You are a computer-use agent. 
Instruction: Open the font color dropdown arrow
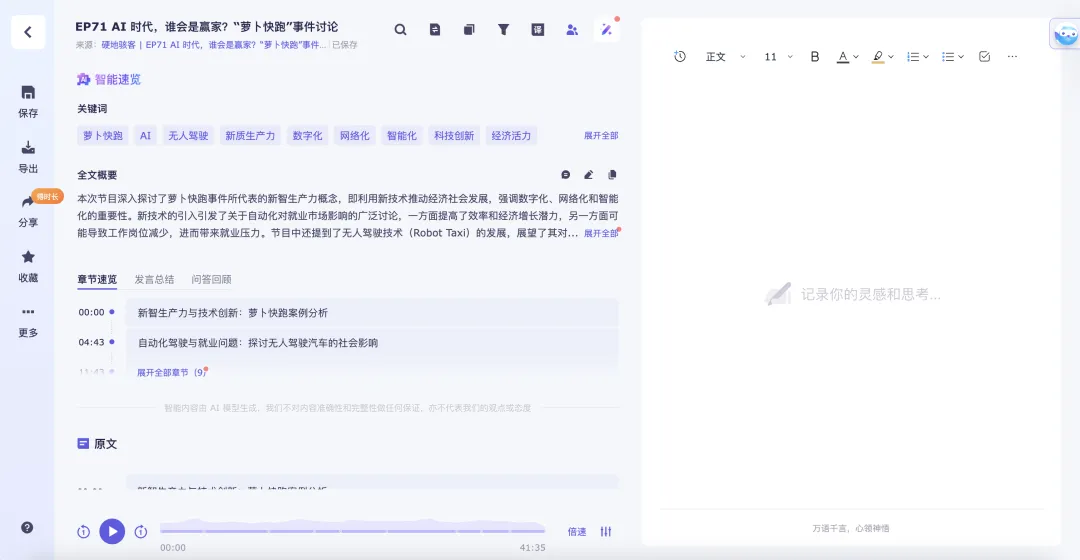point(856,57)
